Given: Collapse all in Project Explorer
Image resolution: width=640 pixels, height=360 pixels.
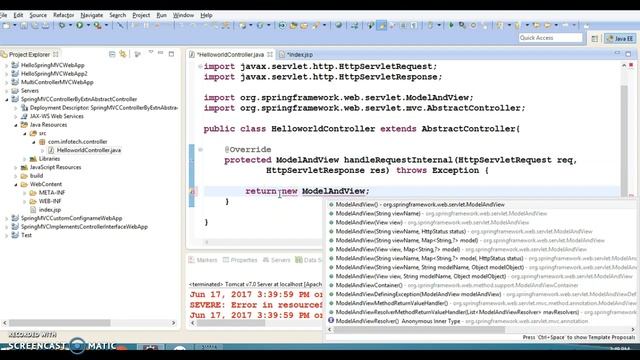Looking at the screenshot, I should [x=112, y=54].
